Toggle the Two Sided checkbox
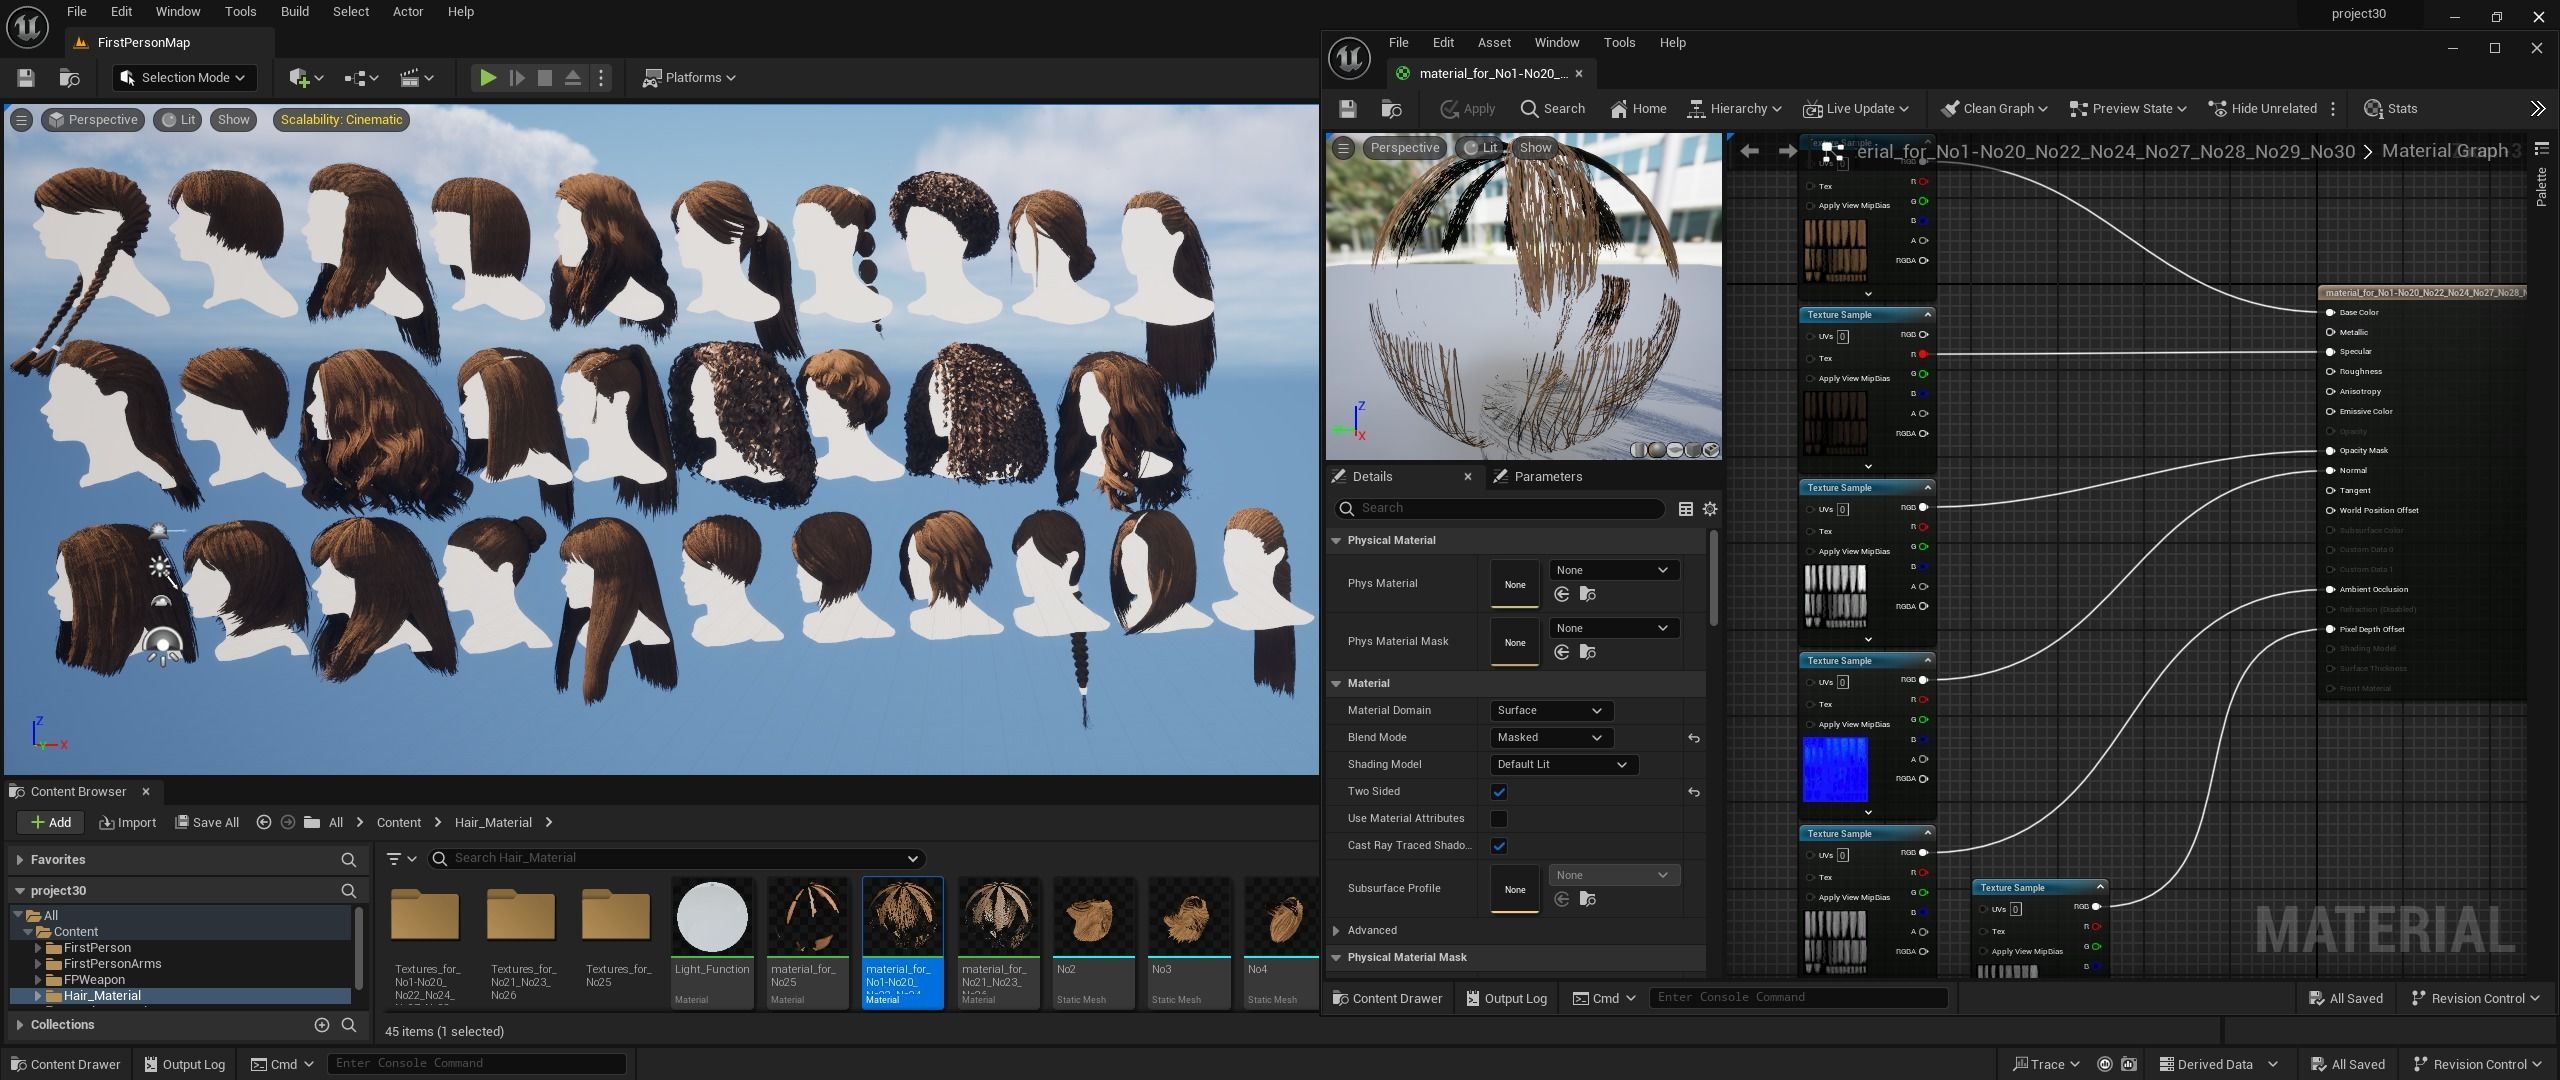Screen dimensions: 2560x1080 pyautogui.click(x=1498, y=792)
